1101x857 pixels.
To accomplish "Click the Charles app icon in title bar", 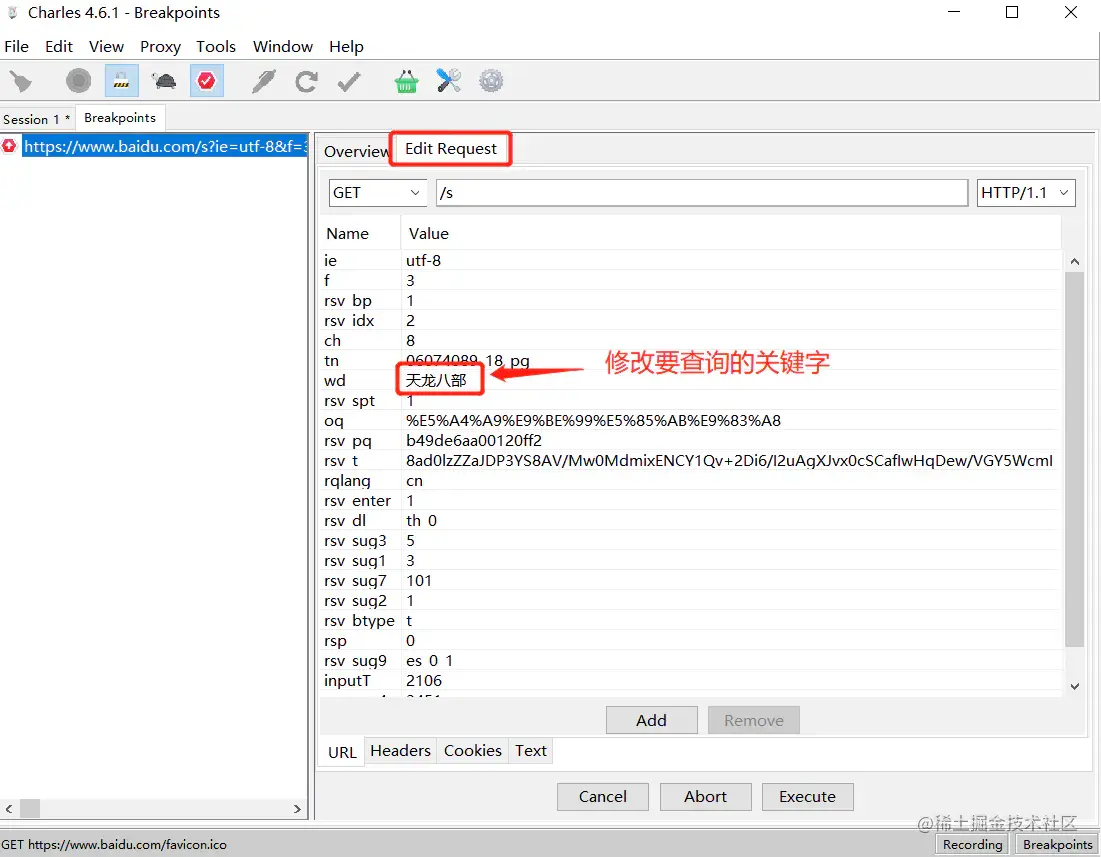I will pos(12,13).
